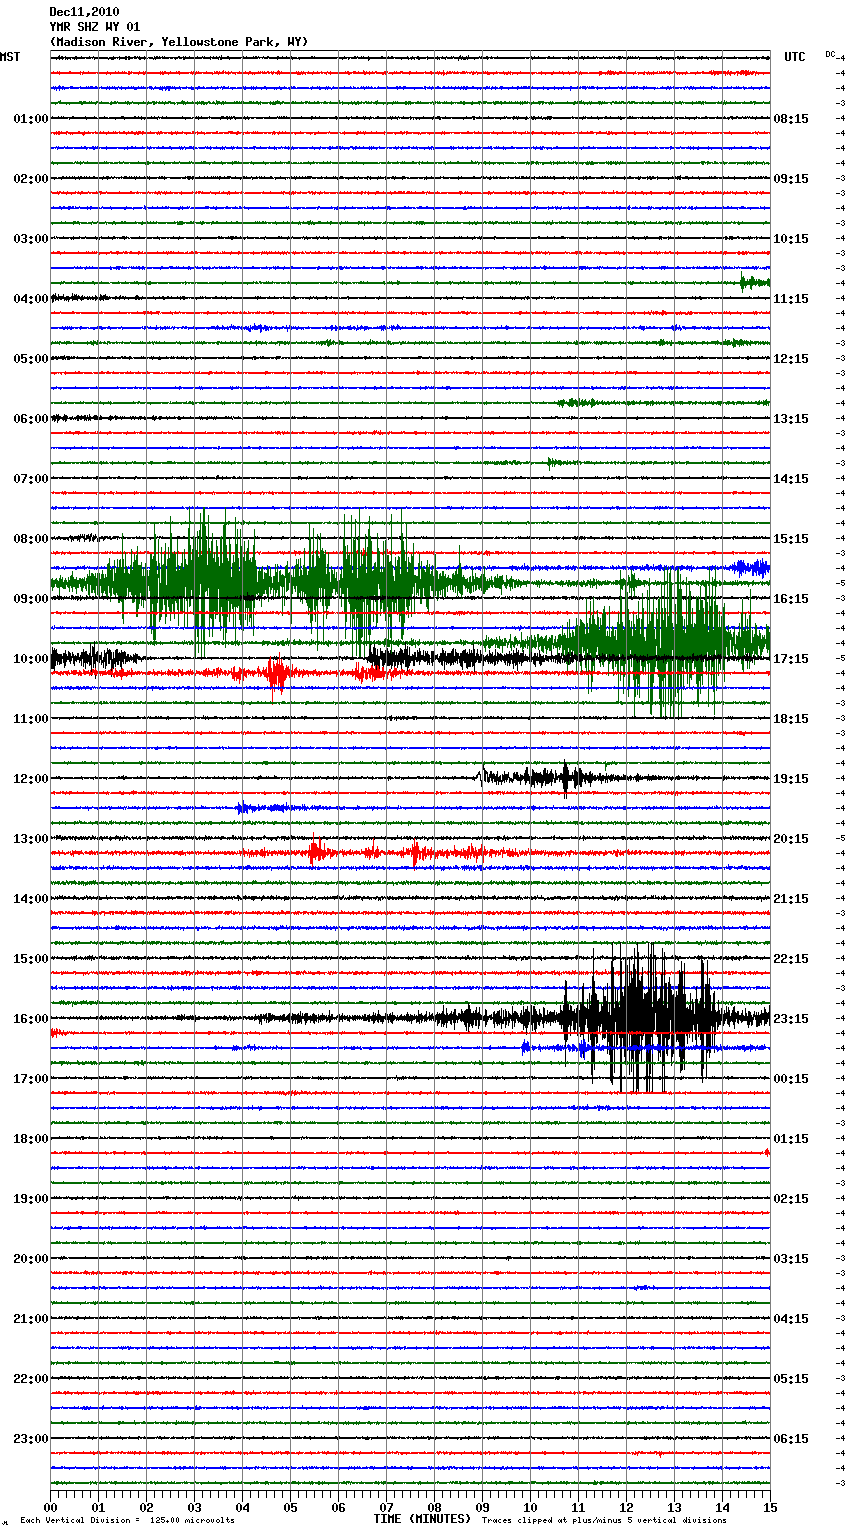The width and height of the screenshot is (850, 1534).
Task: Click the TIME (MINUTES) axis title
Action: coord(422,1519)
